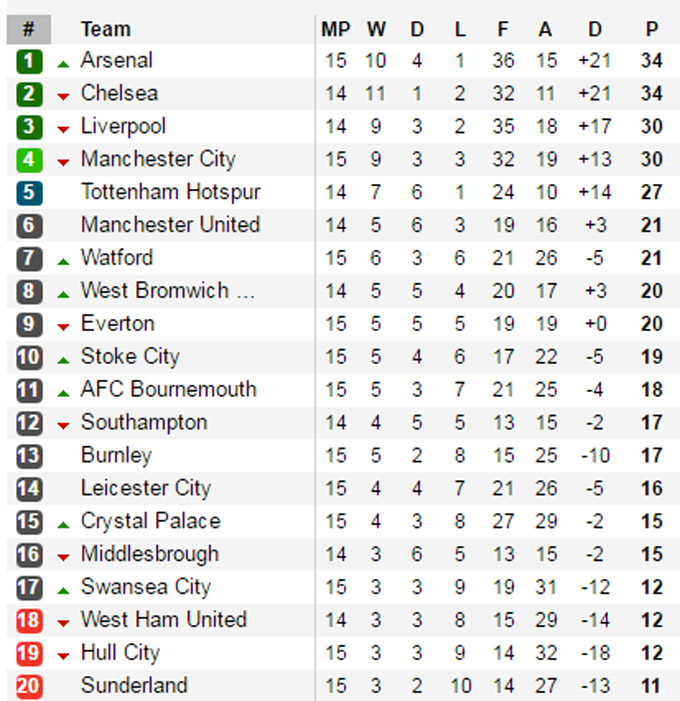Open the Leicester City team link
Image resolution: width=680 pixels, height=701 pixels.
[x=146, y=488]
